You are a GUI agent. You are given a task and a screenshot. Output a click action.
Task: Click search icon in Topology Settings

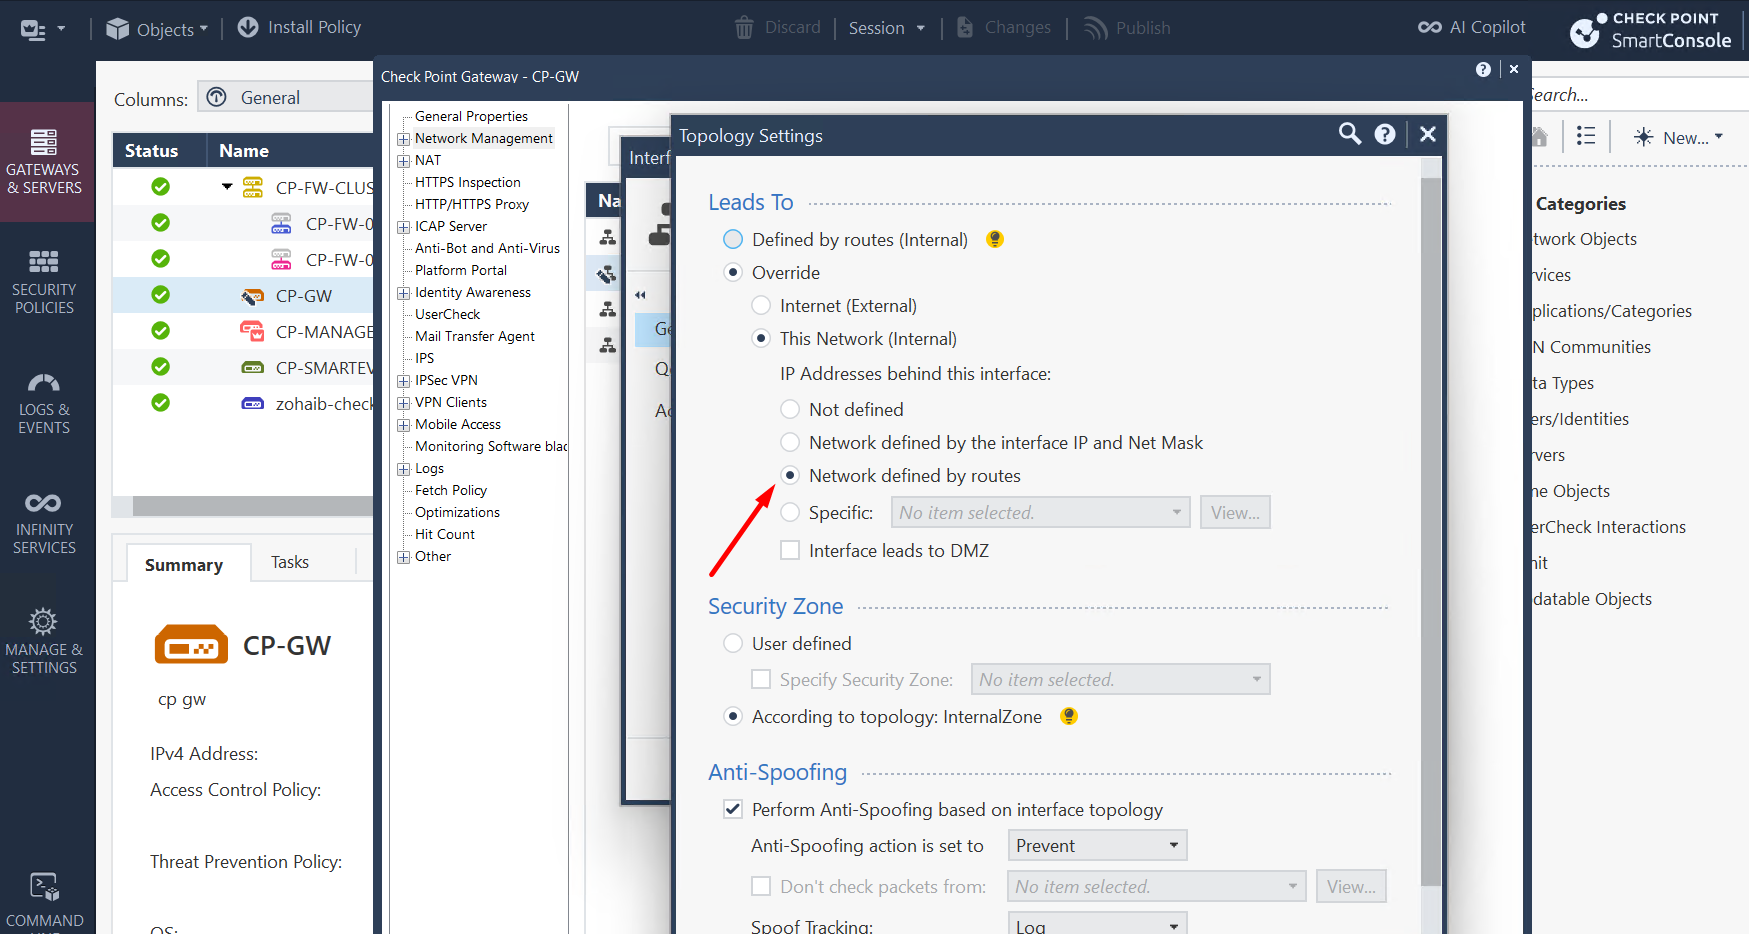tap(1350, 134)
